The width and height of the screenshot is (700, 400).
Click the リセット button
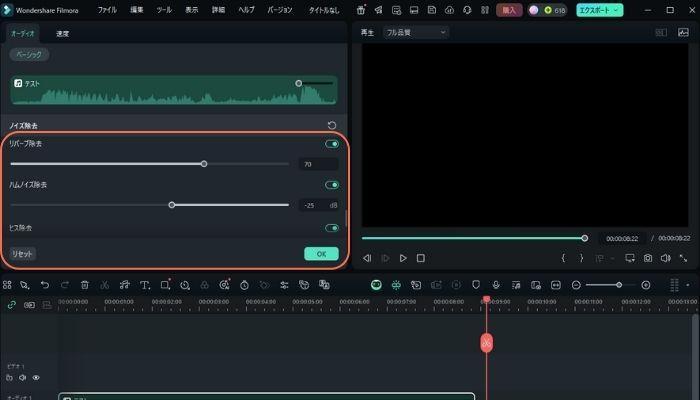click(x=22, y=254)
